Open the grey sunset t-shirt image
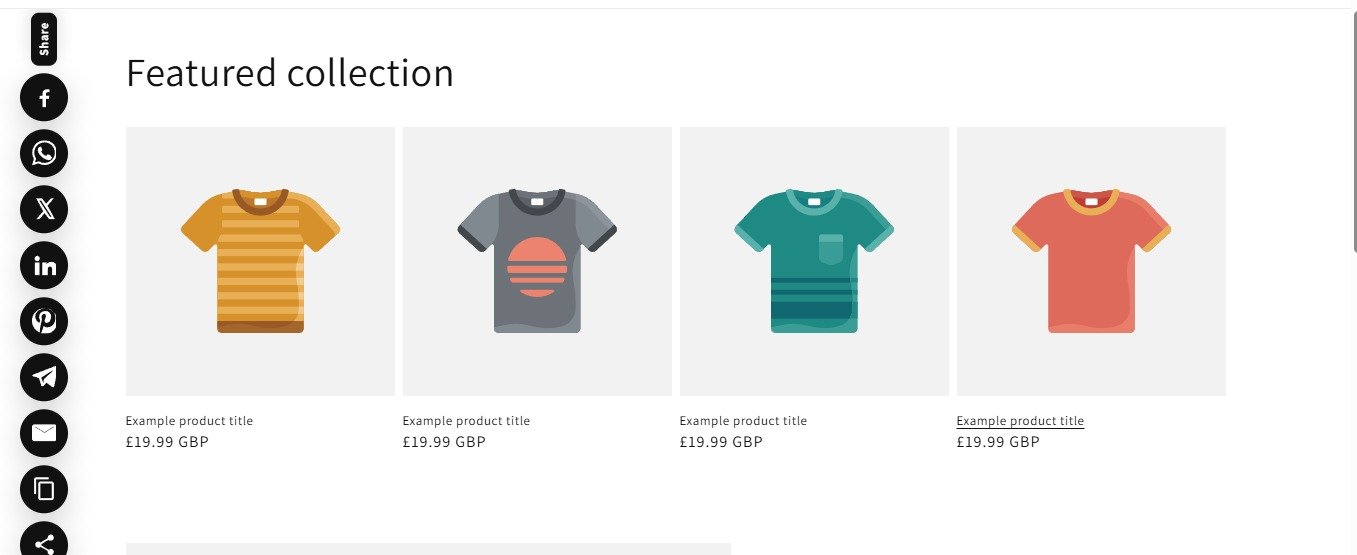This screenshot has width=1357, height=555. [x=537, y=261]
